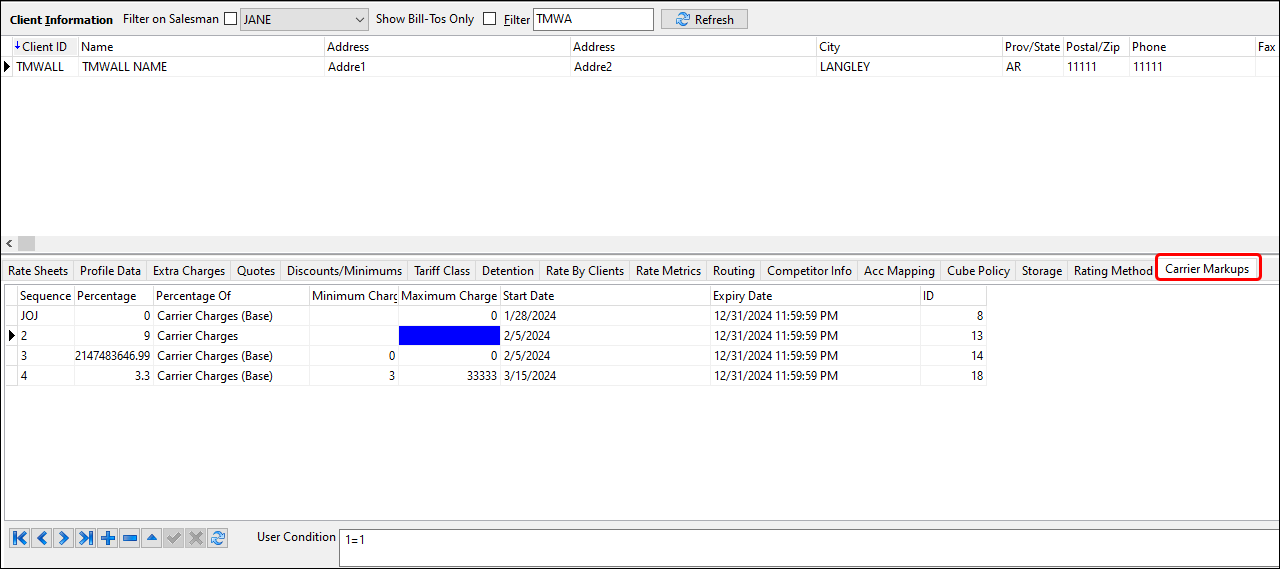Click the highlighted blue Maximum Charge cell
Image resolution: width=1280 pixels, height=569 pixels.
click(449, 336)
